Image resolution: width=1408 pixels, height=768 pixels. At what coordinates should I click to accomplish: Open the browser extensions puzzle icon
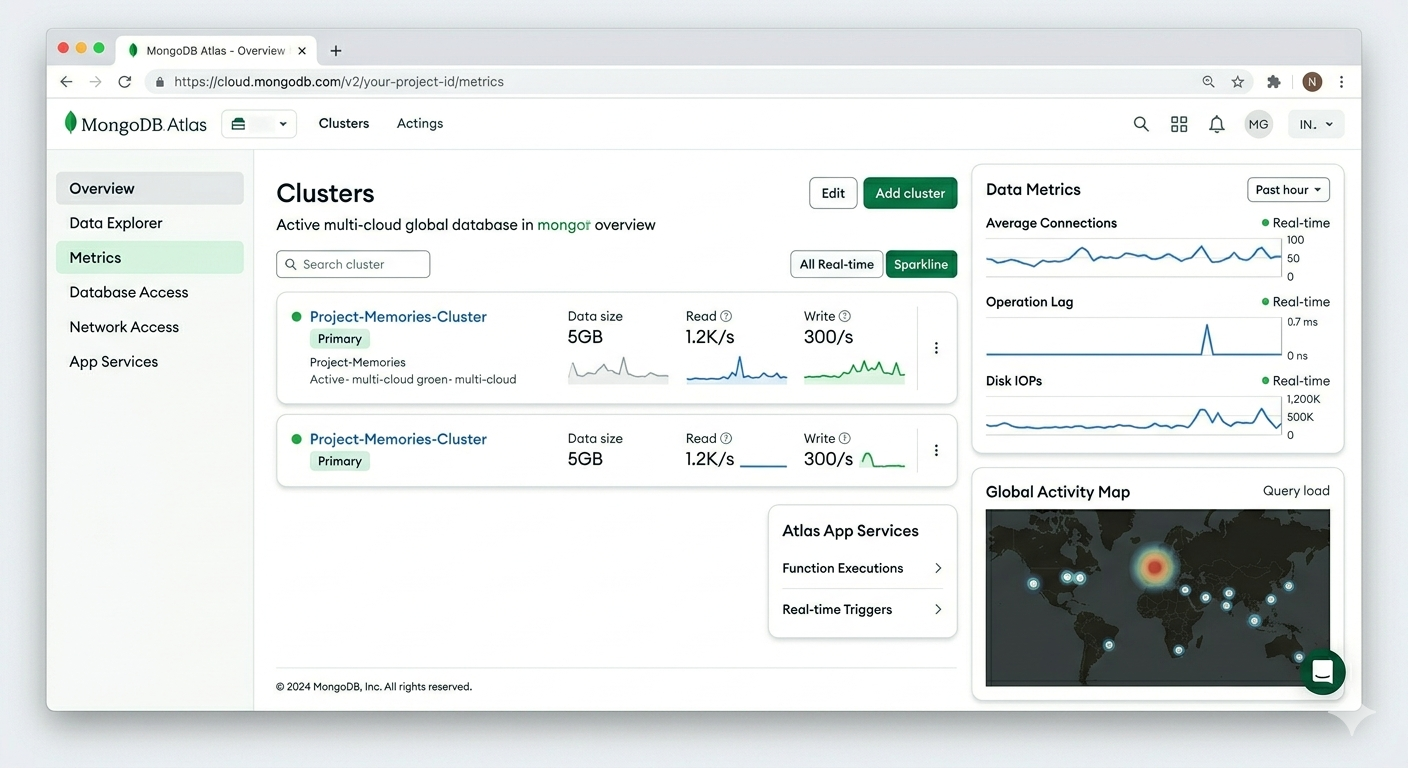click(1273, 82)
